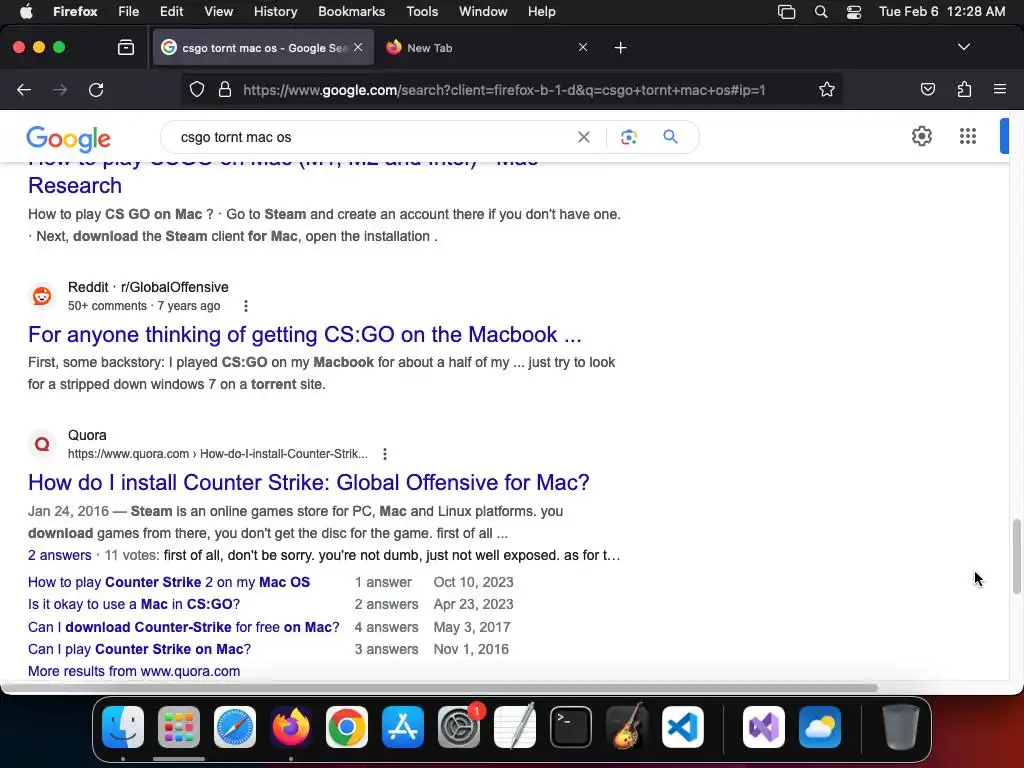Open Visual Studio from the Dock

(763, 727)
